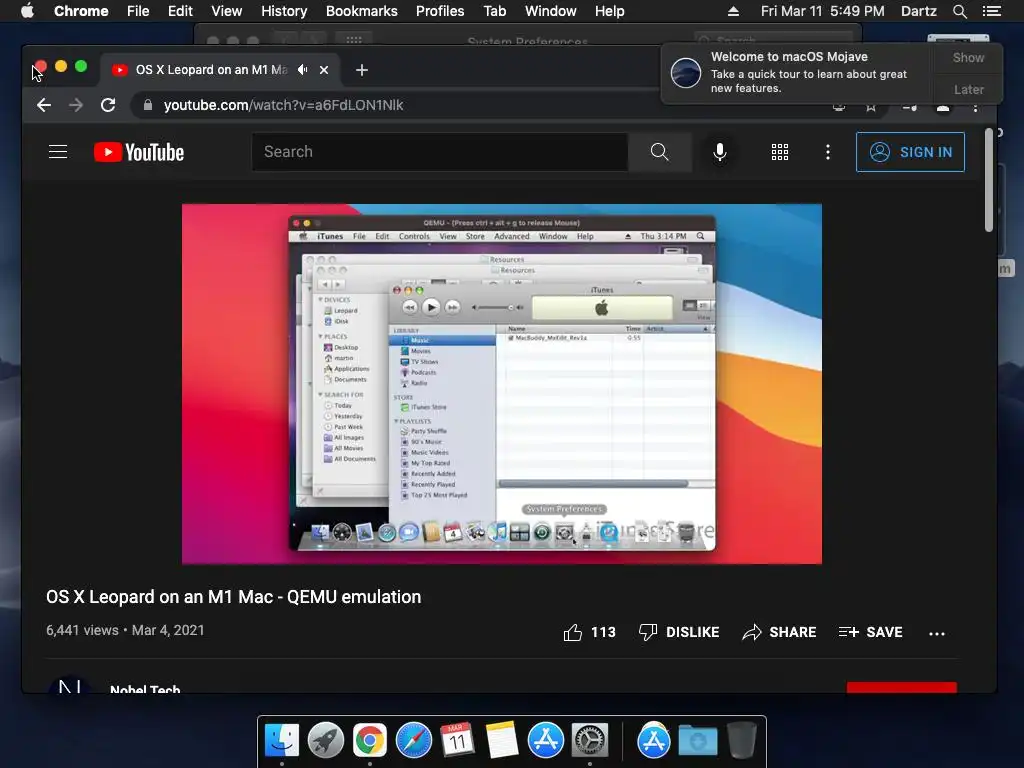Open a new tab with the plus button
Viewport: 1024px width, 768px height.
(362, 70)
